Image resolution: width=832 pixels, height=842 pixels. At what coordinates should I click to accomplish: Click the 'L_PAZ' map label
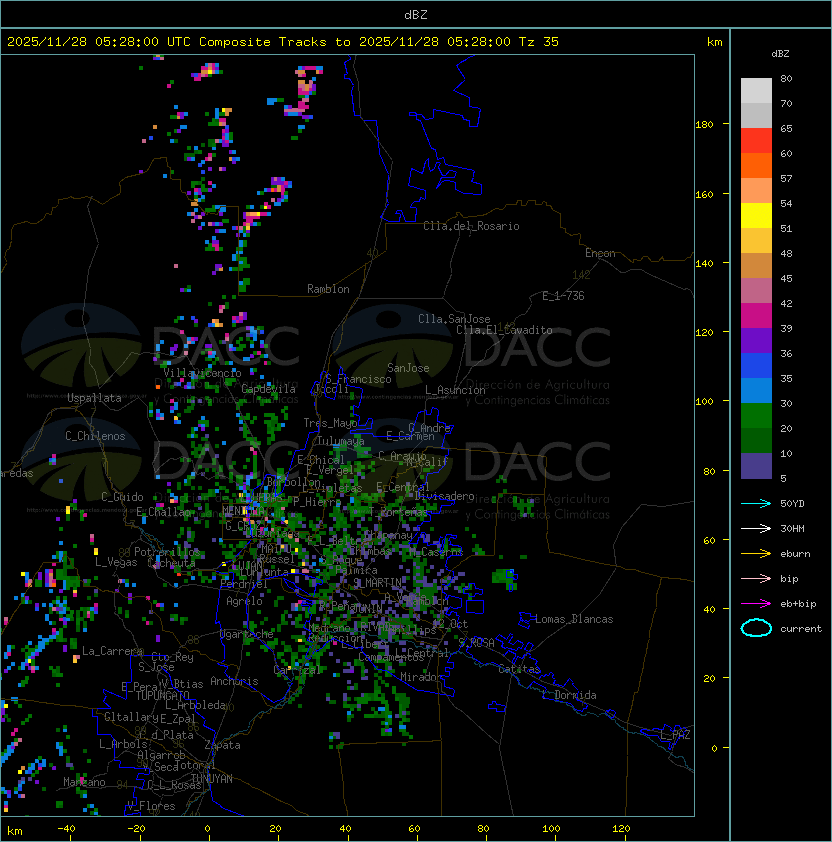point(675,735)
